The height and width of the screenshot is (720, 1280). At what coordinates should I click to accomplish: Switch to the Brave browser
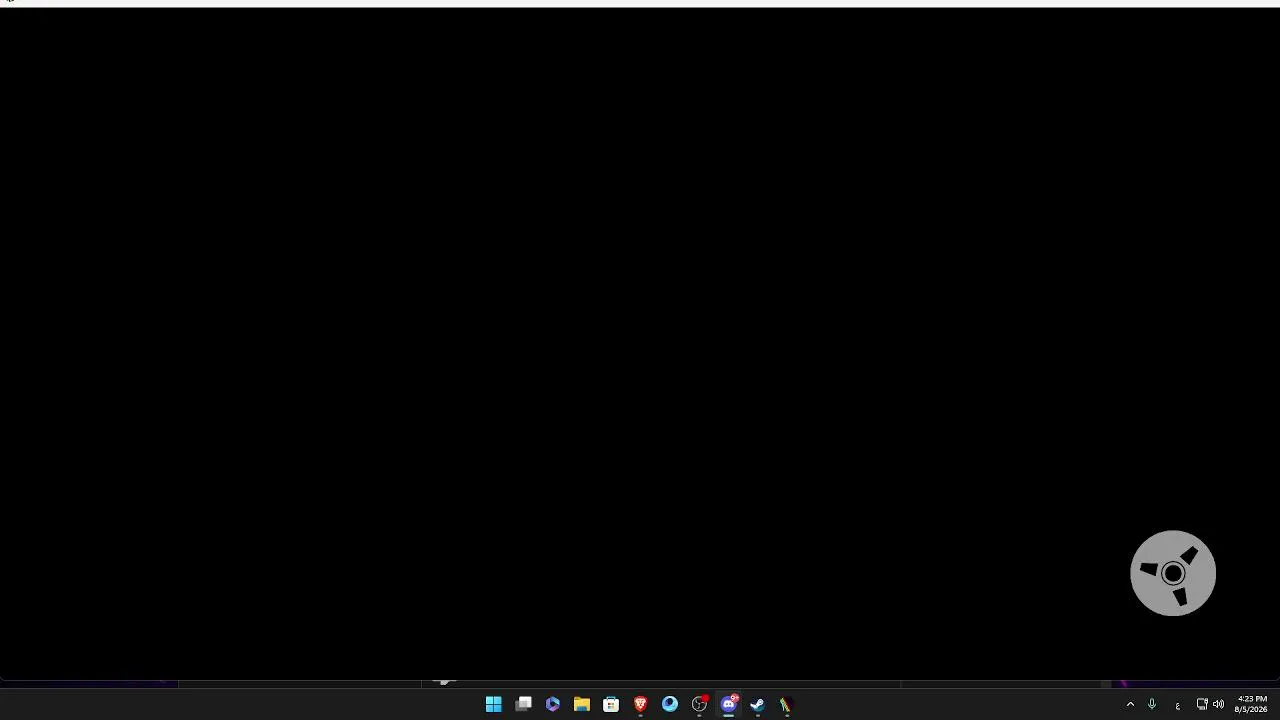[x=641, y=705]
